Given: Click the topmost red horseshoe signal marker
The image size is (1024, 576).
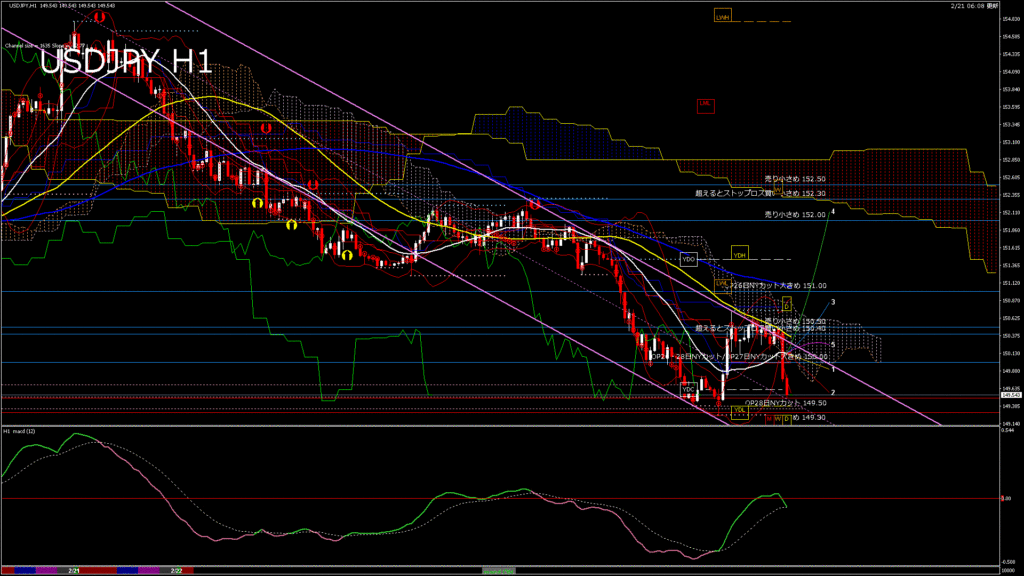Looking at the screenshot, I should pyautogui.click(x=100, y=17).
